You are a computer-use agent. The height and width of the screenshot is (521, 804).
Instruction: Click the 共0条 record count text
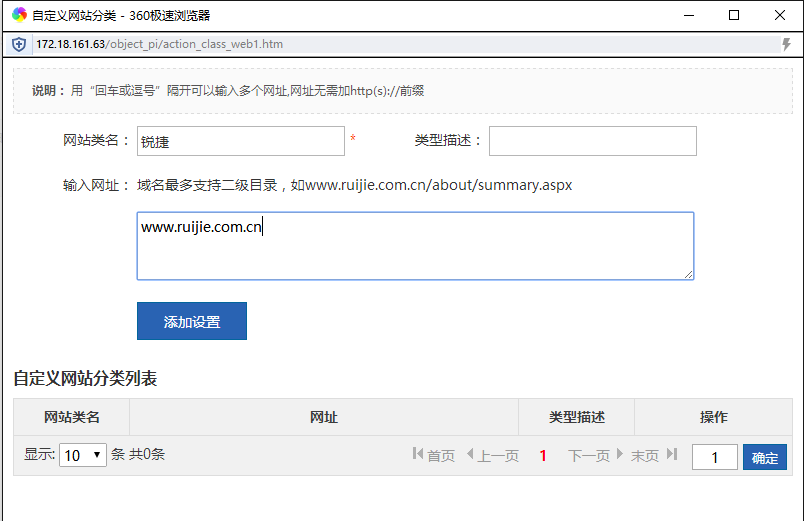(x=147, y=454)
